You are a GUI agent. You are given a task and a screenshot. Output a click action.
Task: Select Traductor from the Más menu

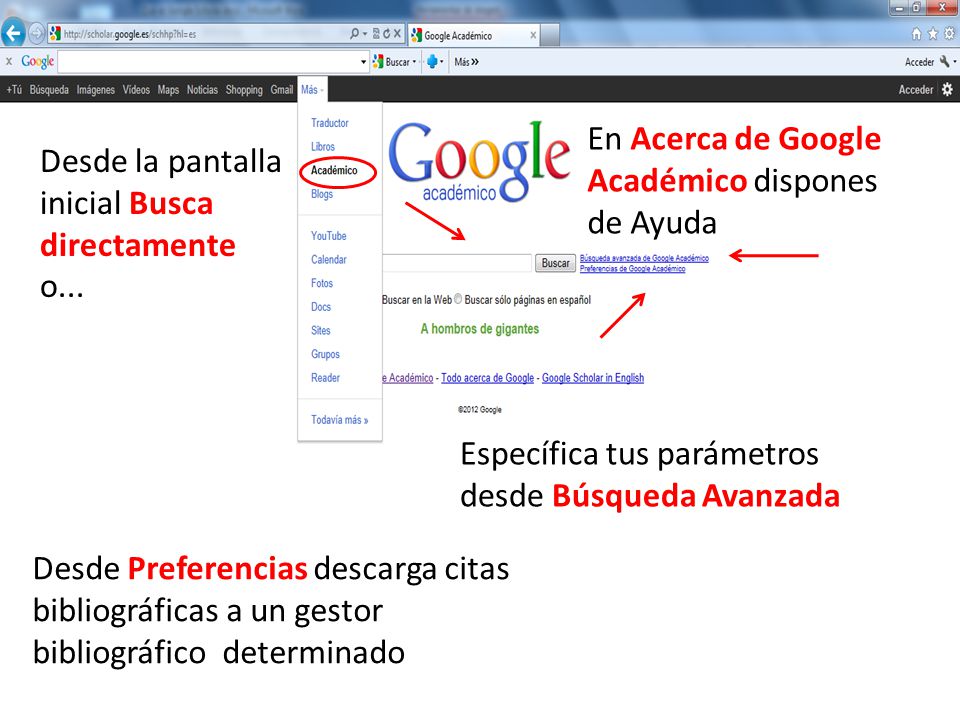pyautogui.click(x=329, y=123)
